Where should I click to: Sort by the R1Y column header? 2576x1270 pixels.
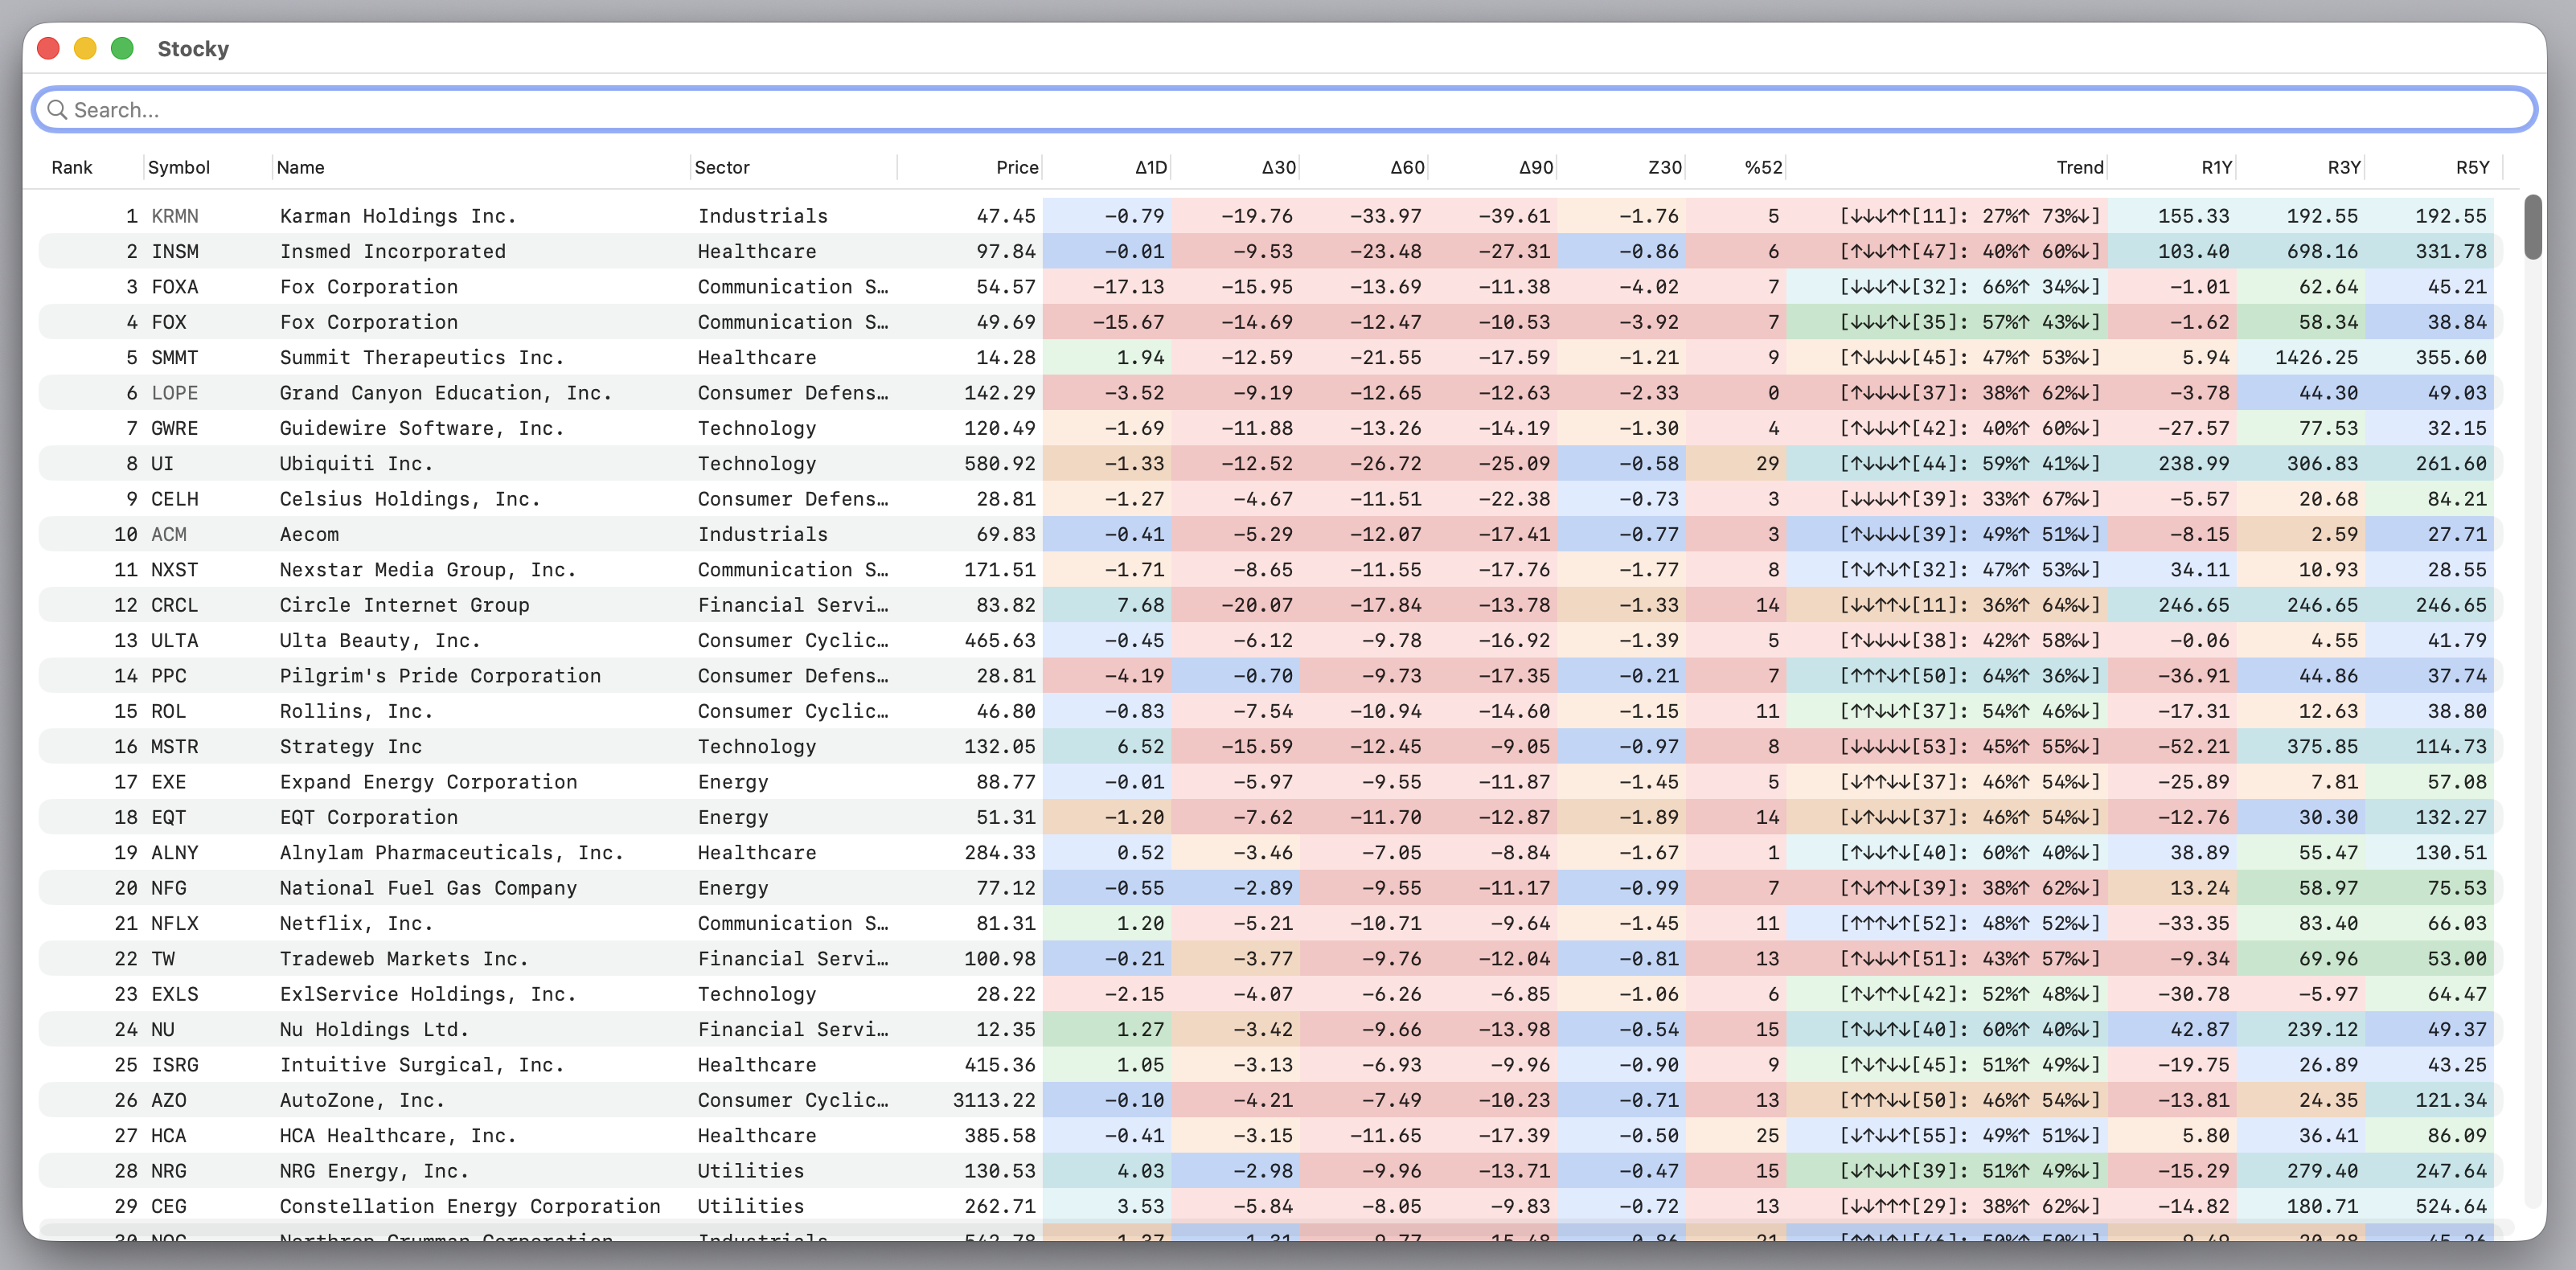[x=2217, y=168]
